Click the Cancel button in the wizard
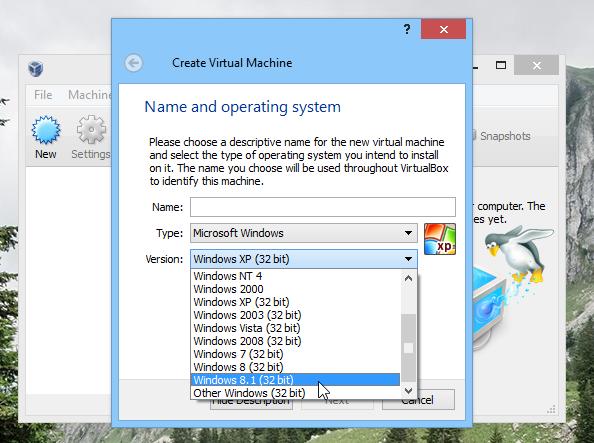The height and width of the screenshot is (443, 594). [418, 400]
